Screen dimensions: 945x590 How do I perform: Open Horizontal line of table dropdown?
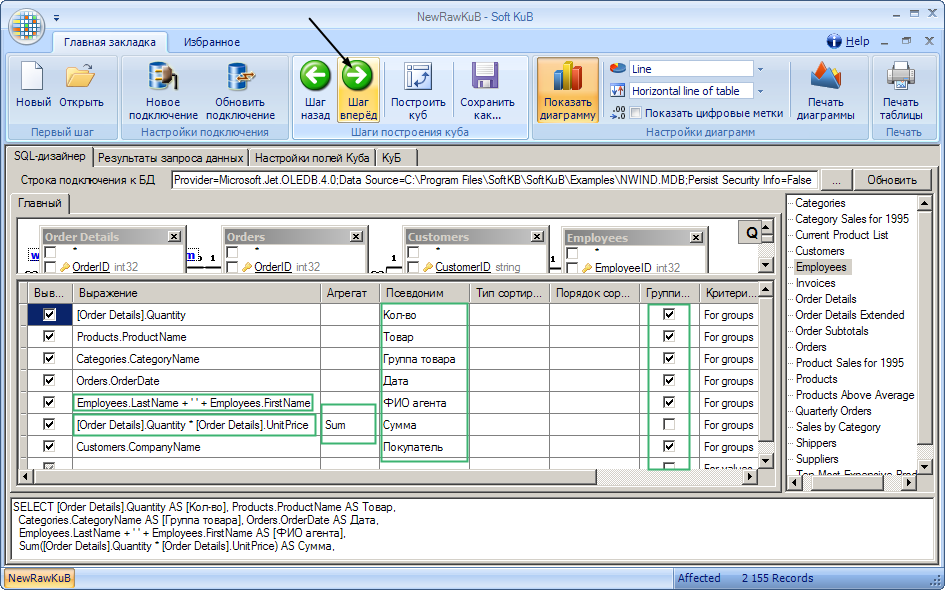pos(760,91)
